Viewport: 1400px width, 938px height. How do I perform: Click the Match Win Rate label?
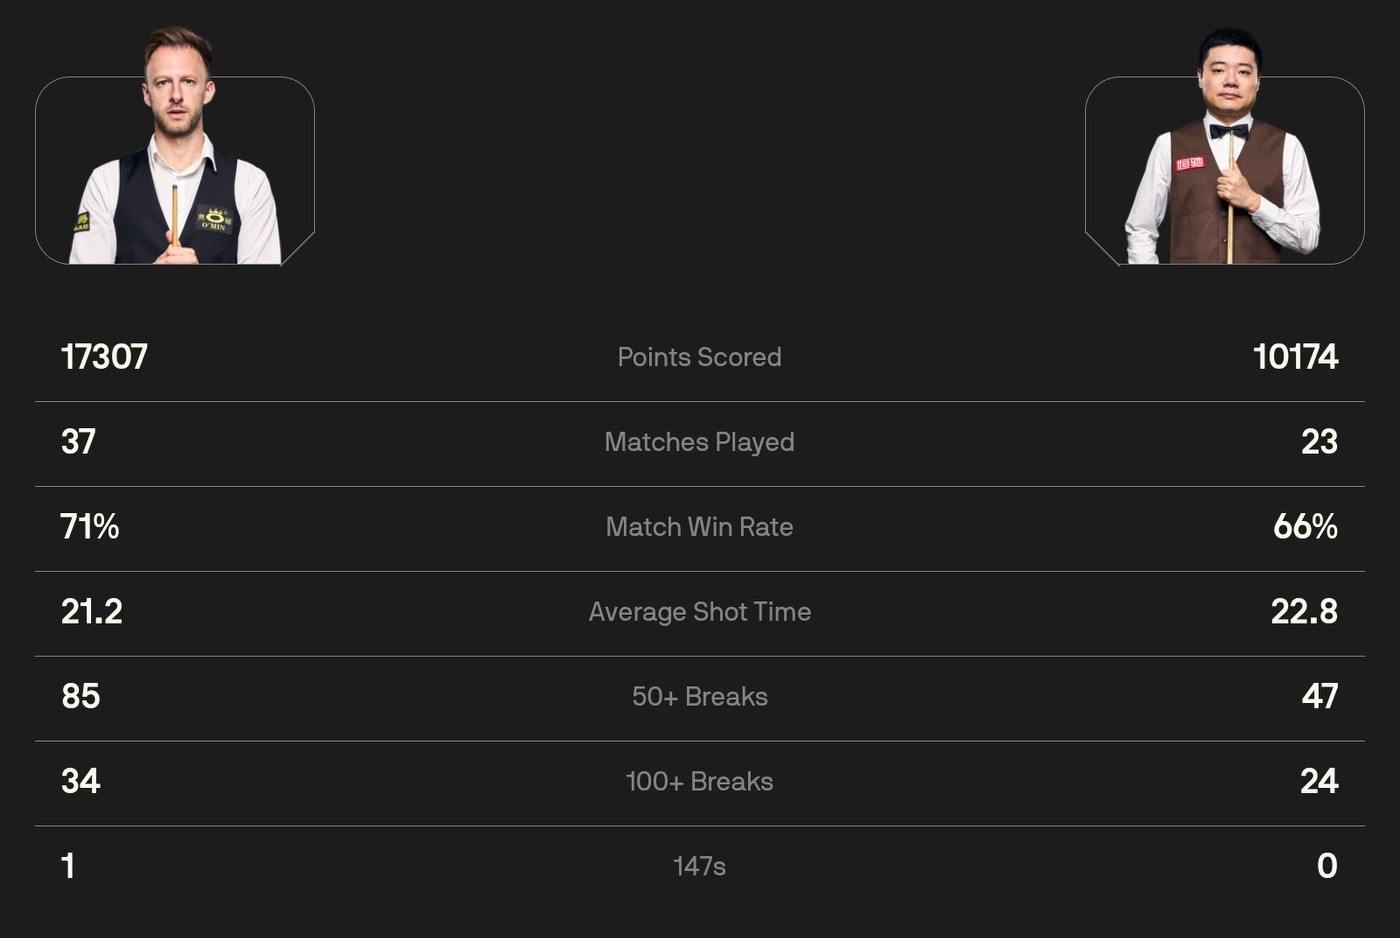click(x=699, y=527)
